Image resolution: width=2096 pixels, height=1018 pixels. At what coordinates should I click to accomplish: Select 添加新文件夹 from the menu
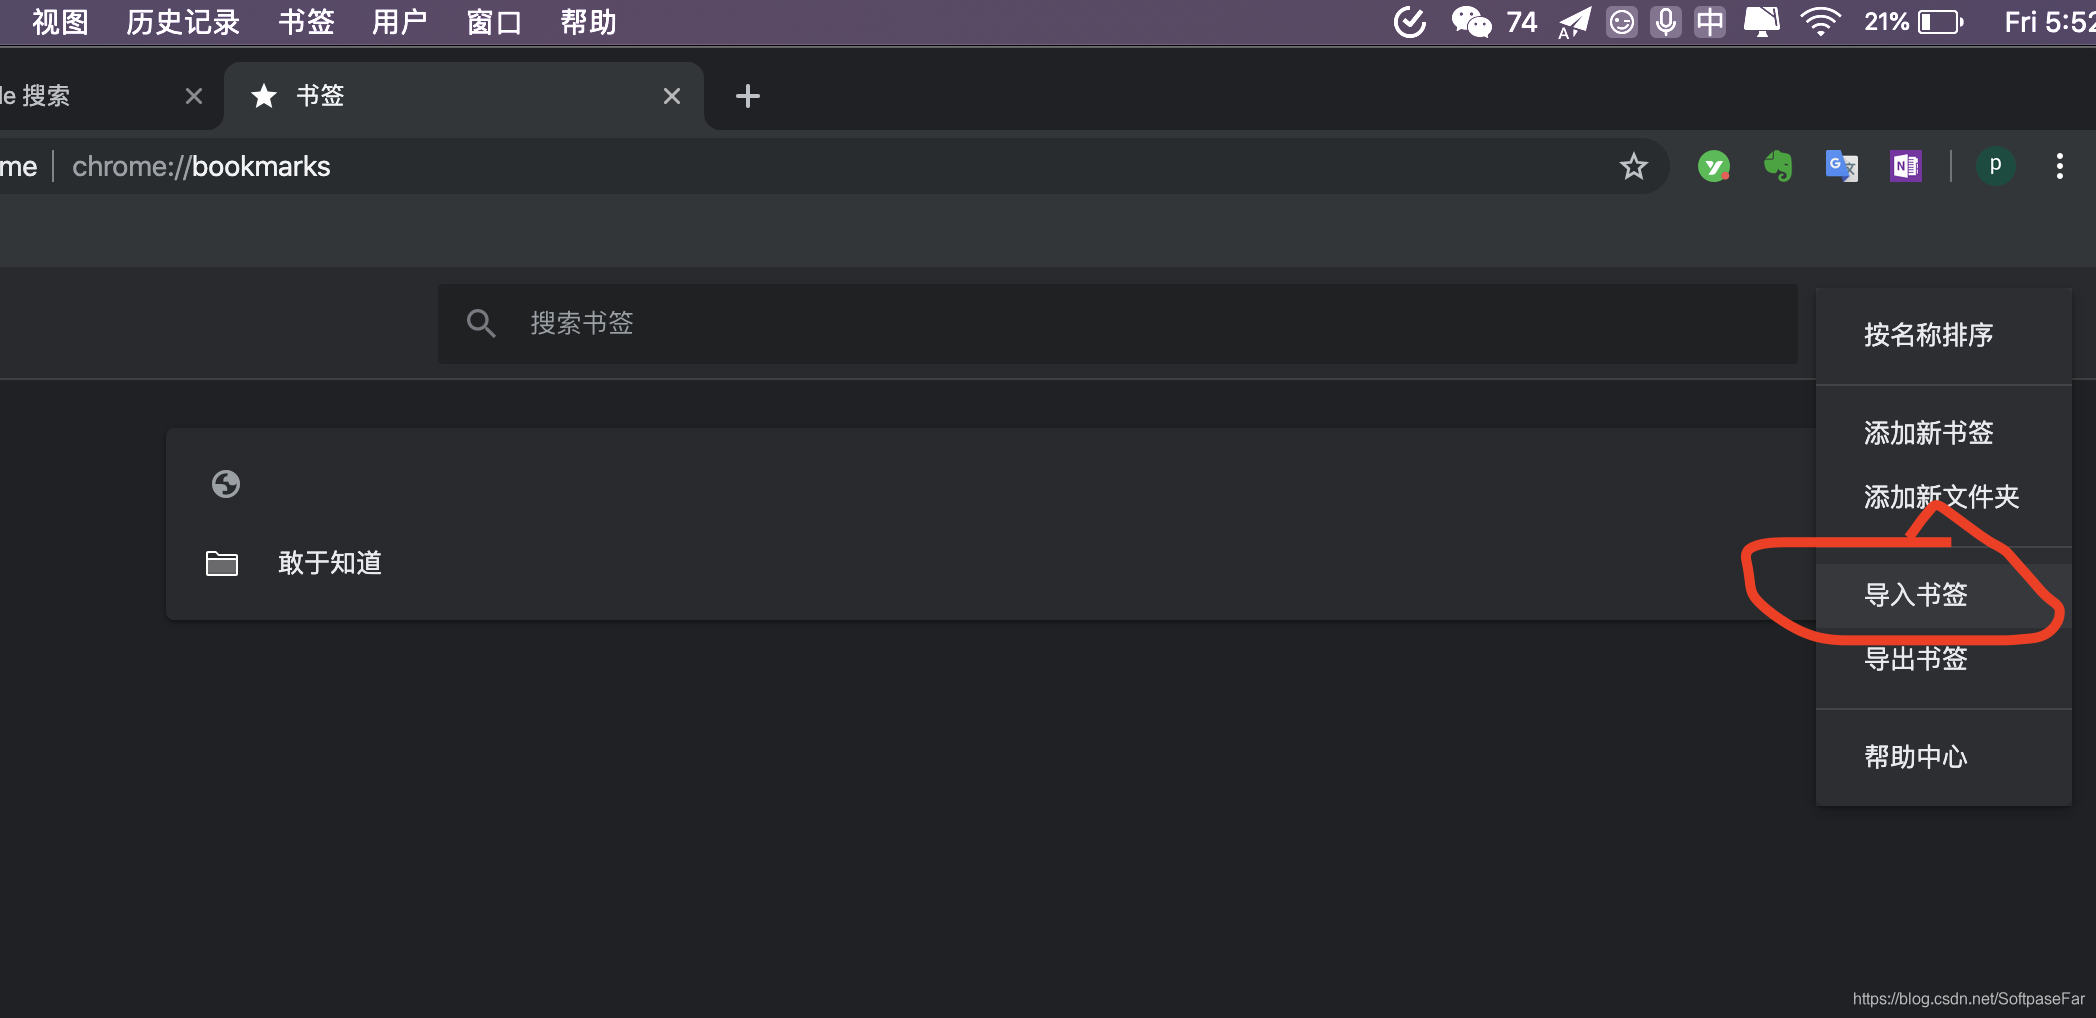click(1941, 497)
